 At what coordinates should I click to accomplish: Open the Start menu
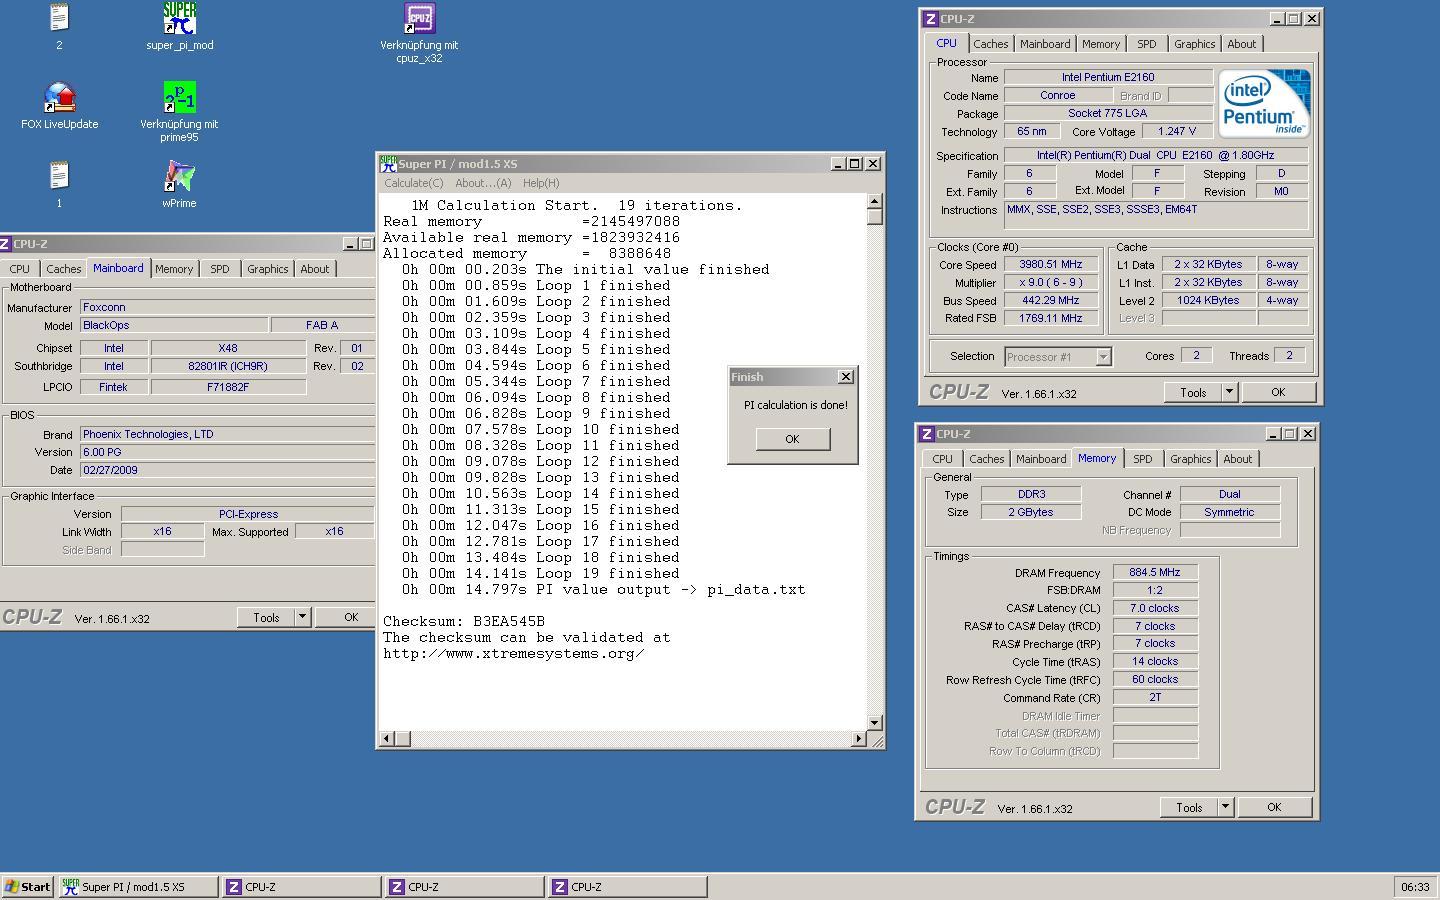(x=28, y=886)
